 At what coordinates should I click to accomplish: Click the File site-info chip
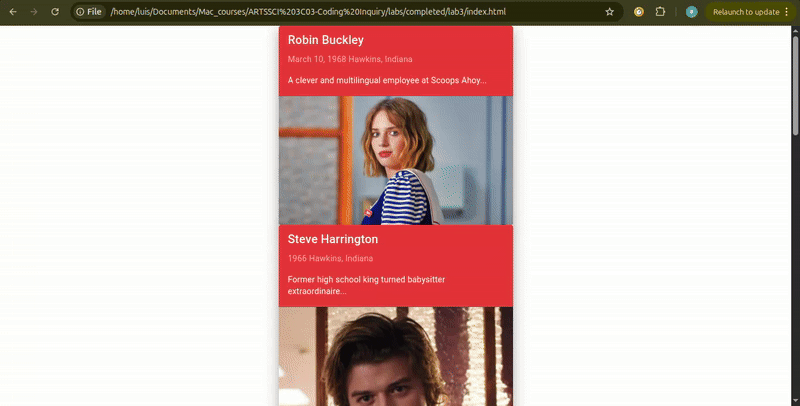(x=89, y=12)
